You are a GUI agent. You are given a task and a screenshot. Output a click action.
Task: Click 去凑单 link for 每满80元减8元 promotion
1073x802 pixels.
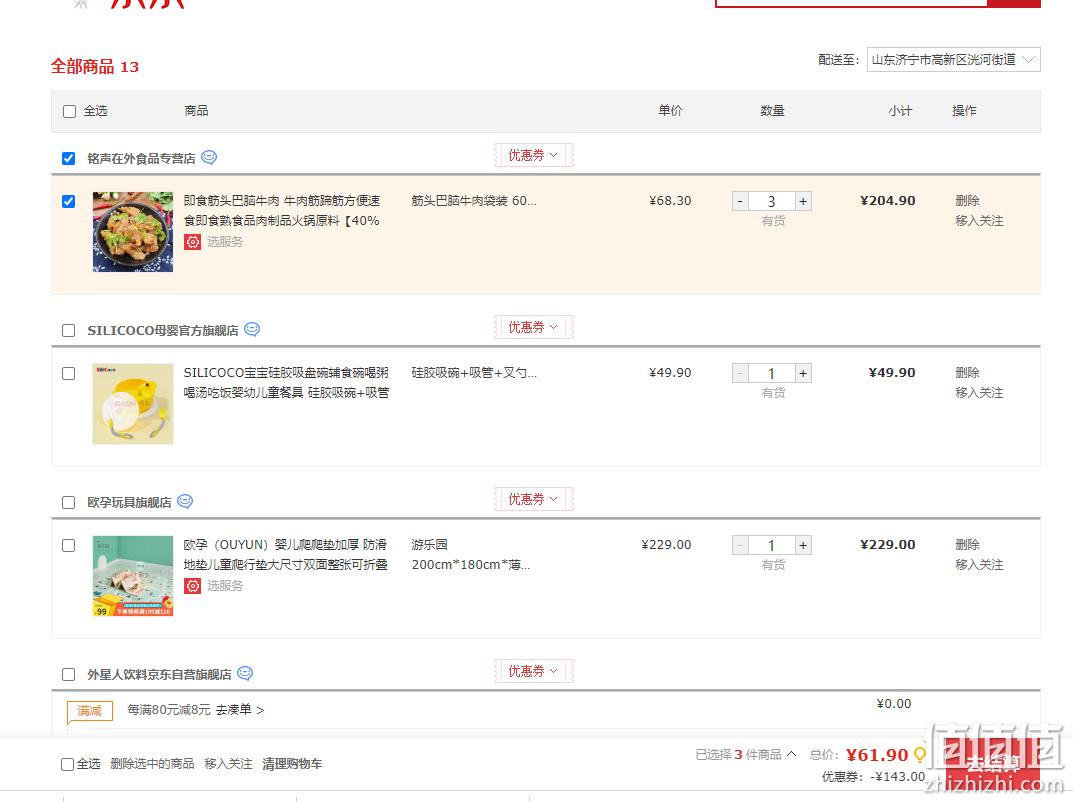(240, 710)
